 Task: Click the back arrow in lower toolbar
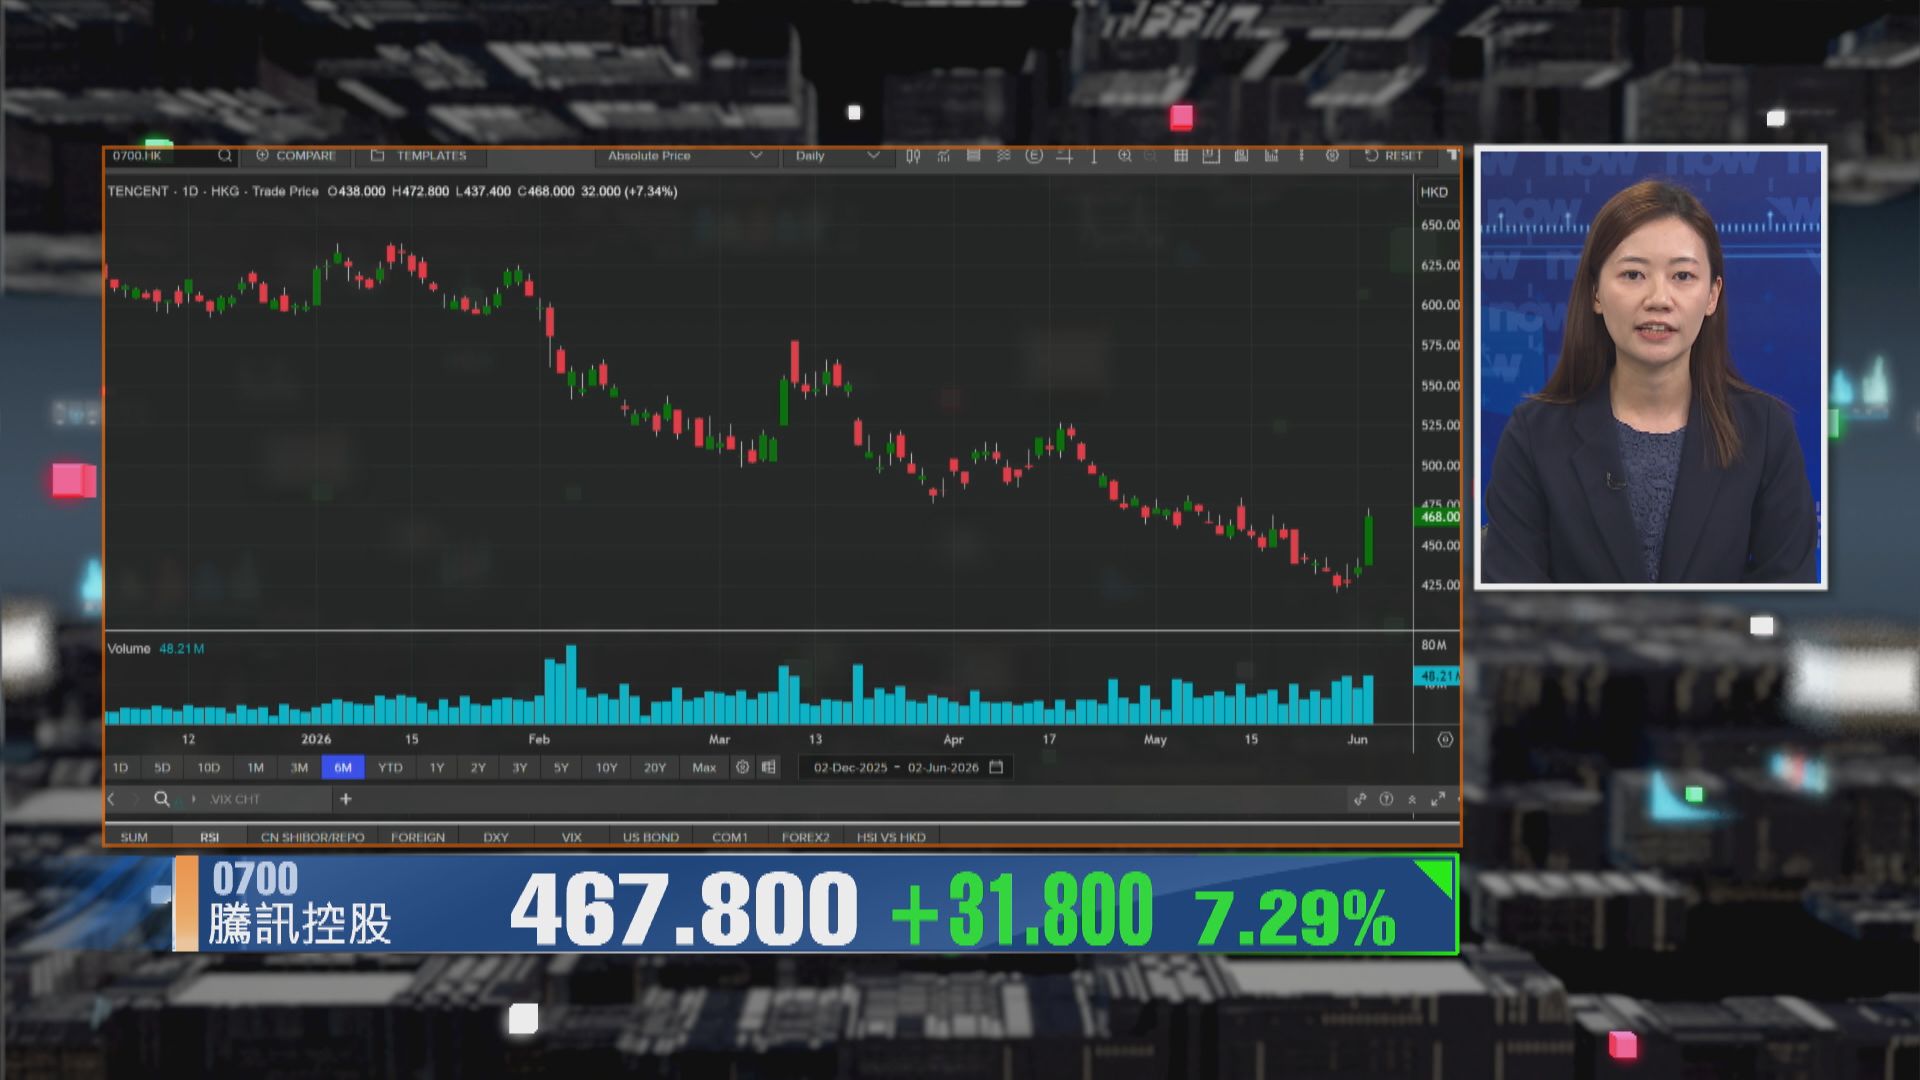tap(111, 799)
